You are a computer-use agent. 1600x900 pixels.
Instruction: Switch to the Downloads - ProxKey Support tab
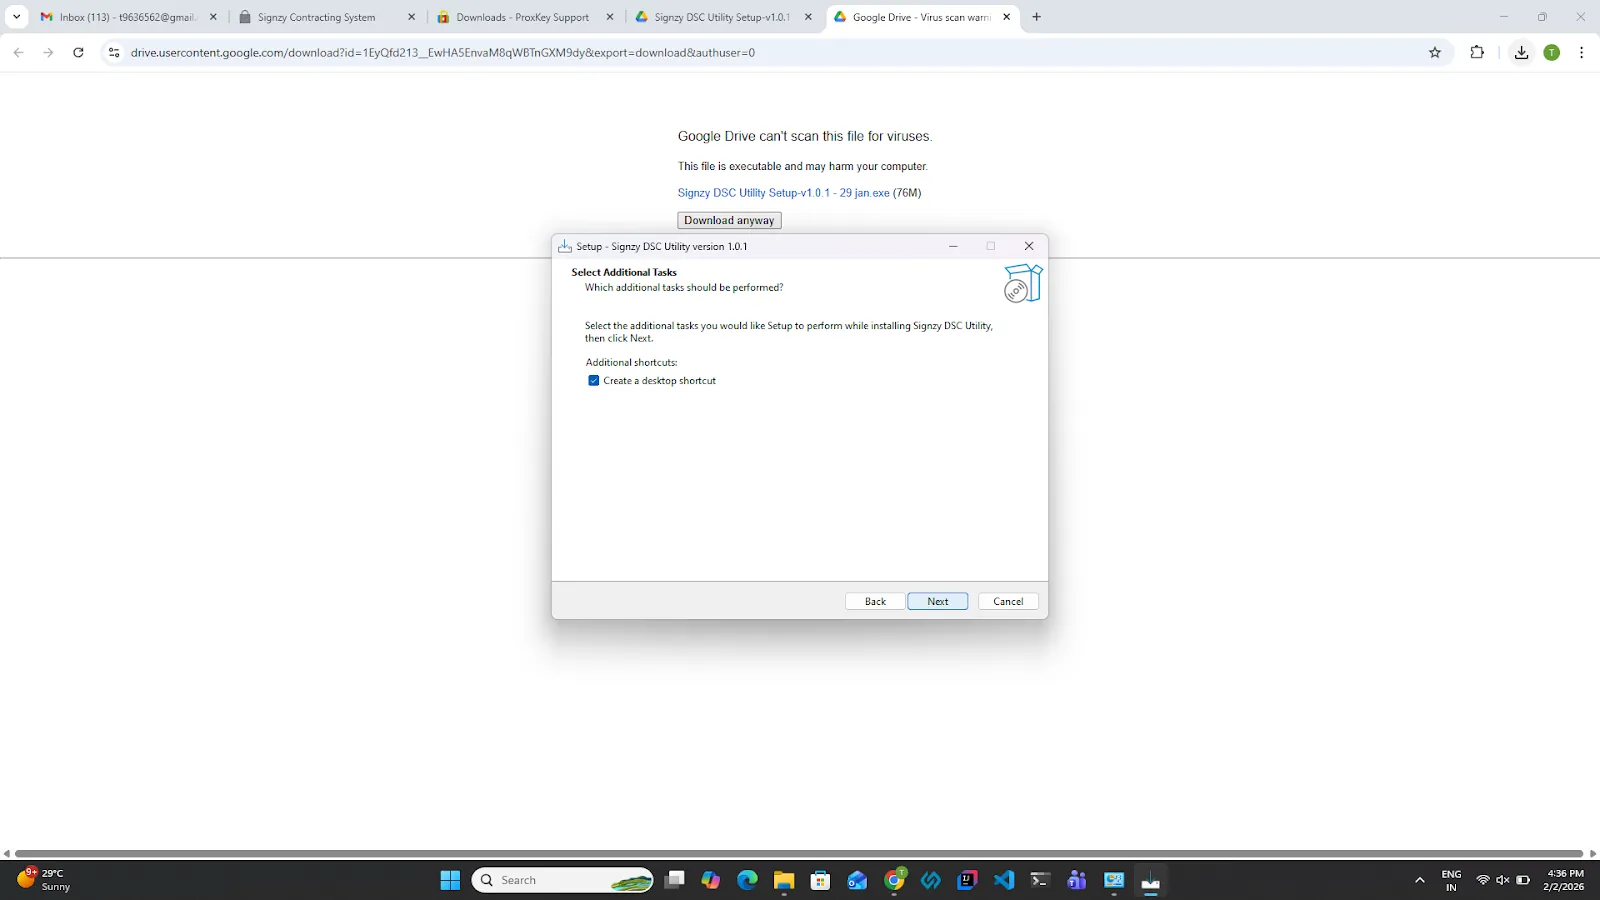[525, 17]
